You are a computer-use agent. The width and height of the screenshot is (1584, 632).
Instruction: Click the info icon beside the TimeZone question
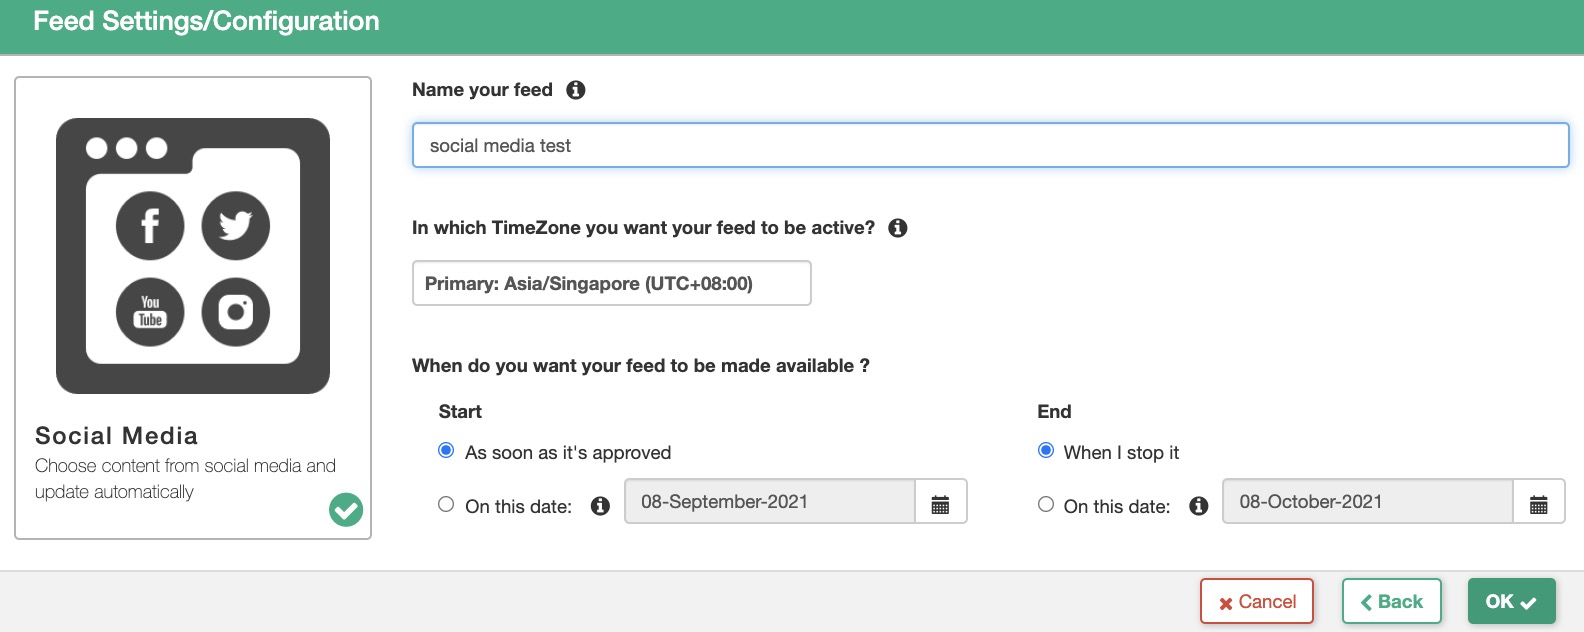tap(898, 228)
